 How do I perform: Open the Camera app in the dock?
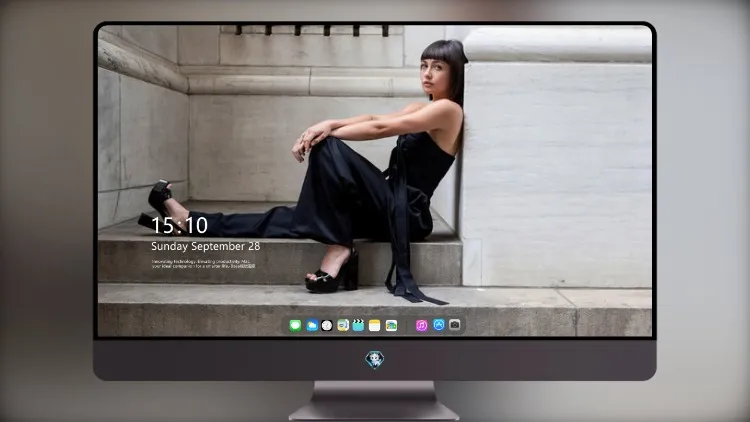click(455, 325)
